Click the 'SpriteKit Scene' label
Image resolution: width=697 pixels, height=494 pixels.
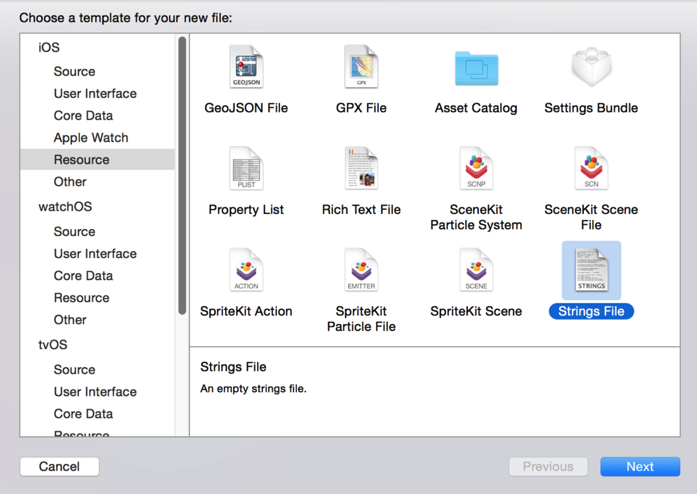point(476,311)
